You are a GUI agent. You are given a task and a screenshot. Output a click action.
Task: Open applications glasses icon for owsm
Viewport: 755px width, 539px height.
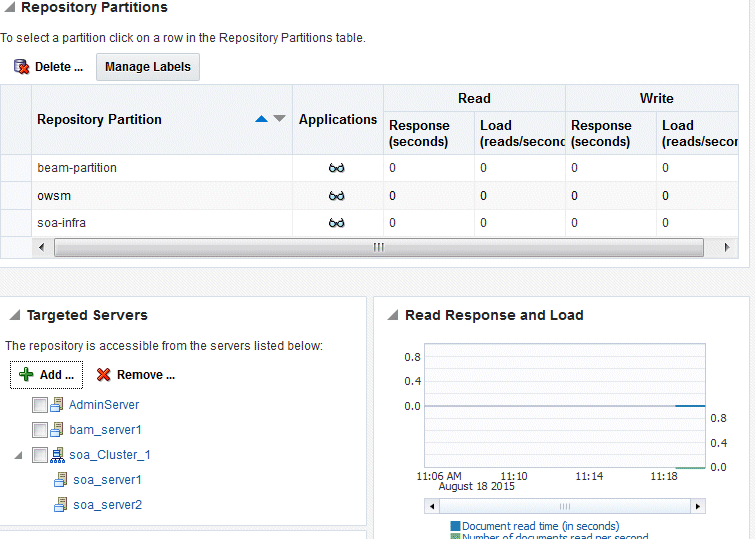click(337, 196)
